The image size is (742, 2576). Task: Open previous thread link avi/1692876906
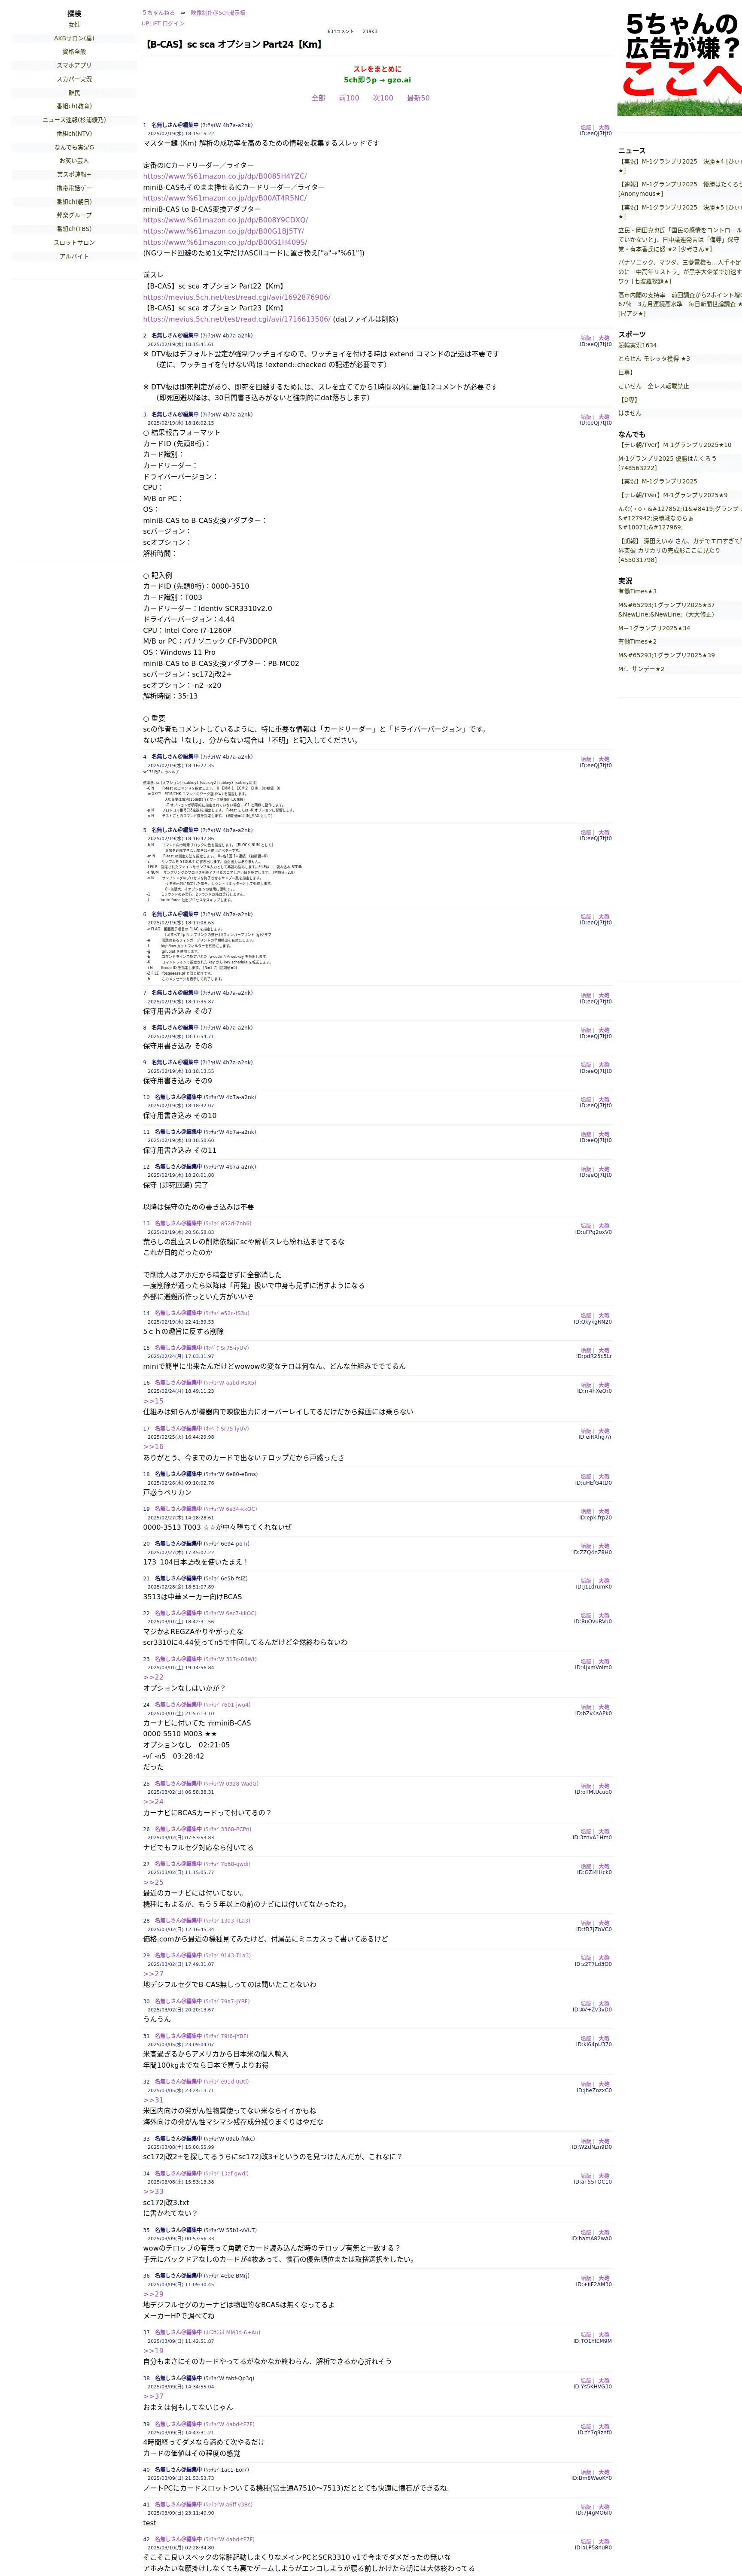(236, 297)
